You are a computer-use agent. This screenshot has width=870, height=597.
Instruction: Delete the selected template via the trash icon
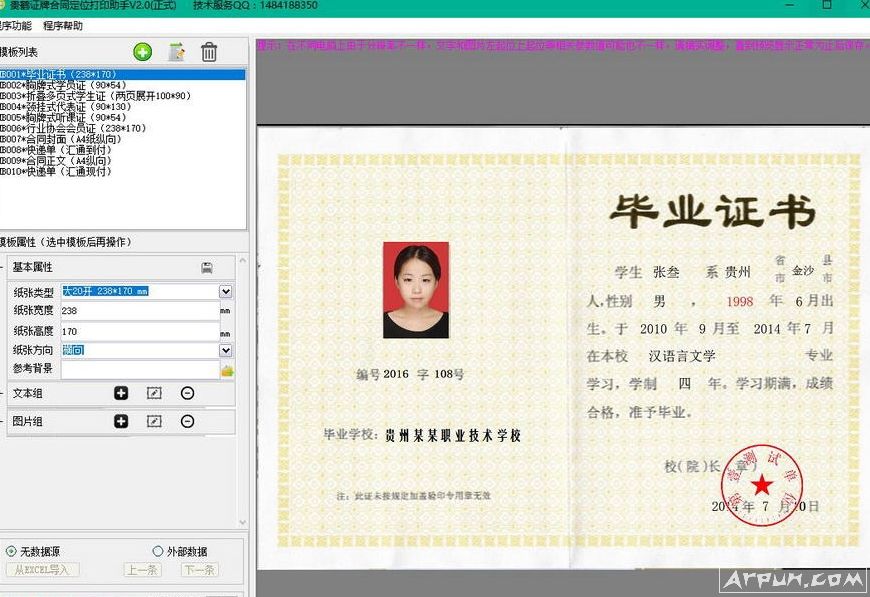[209, 51]
